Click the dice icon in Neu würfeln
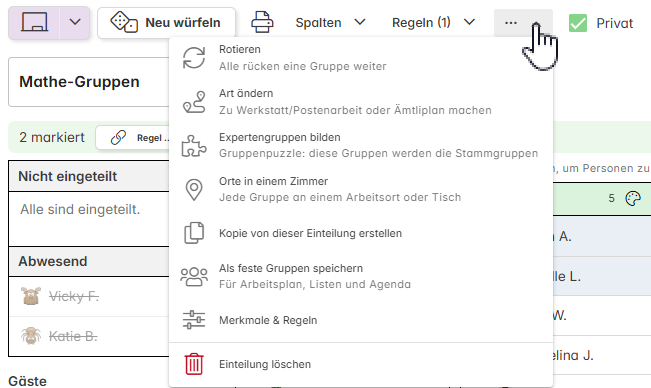Screen dimensions: 651x388 pyautogui.click(x=124, y=22)
